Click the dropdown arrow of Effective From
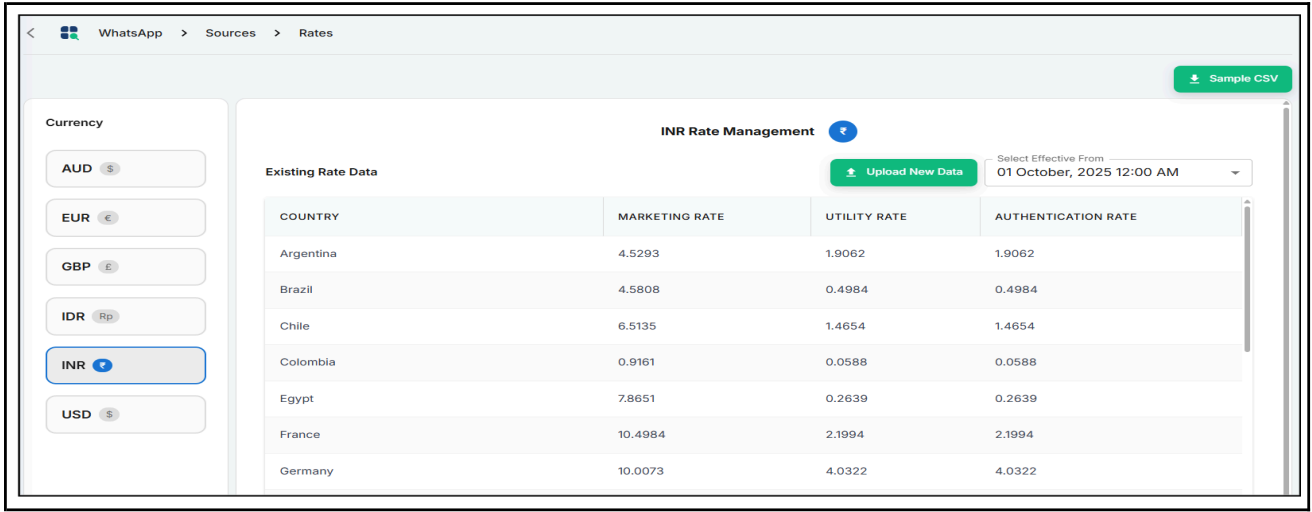 click(1235, 173)
